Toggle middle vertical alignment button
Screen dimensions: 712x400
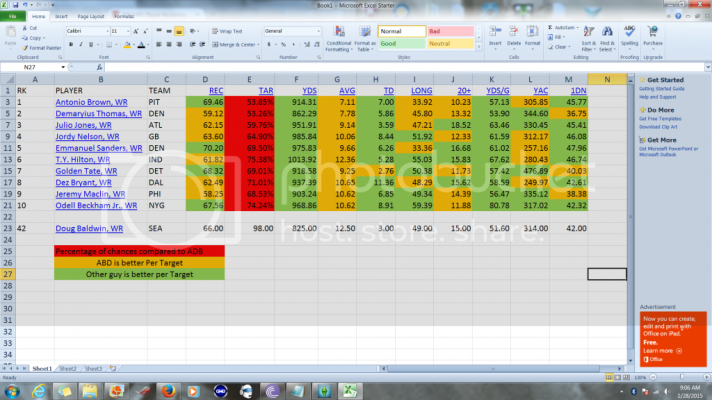coord(169,31)
